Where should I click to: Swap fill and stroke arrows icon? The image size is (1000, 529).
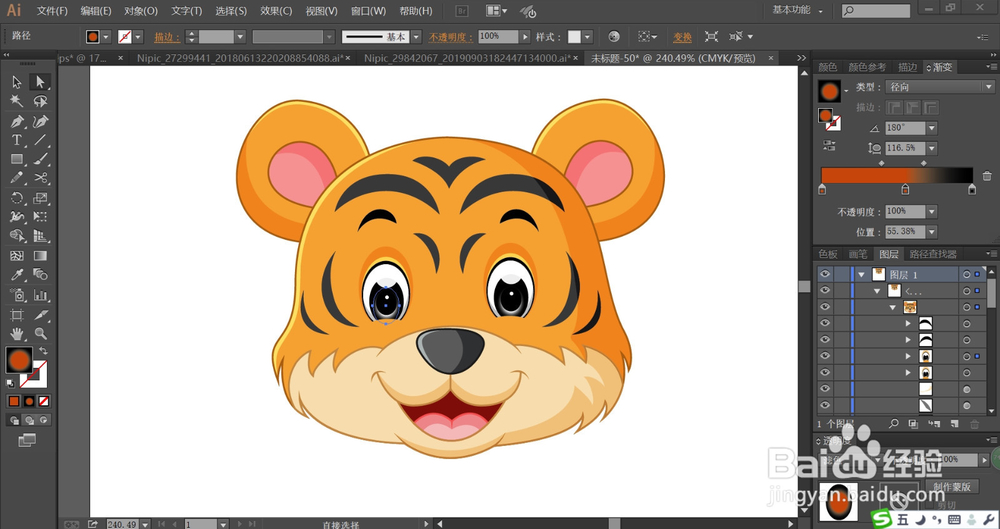point(43,351)
